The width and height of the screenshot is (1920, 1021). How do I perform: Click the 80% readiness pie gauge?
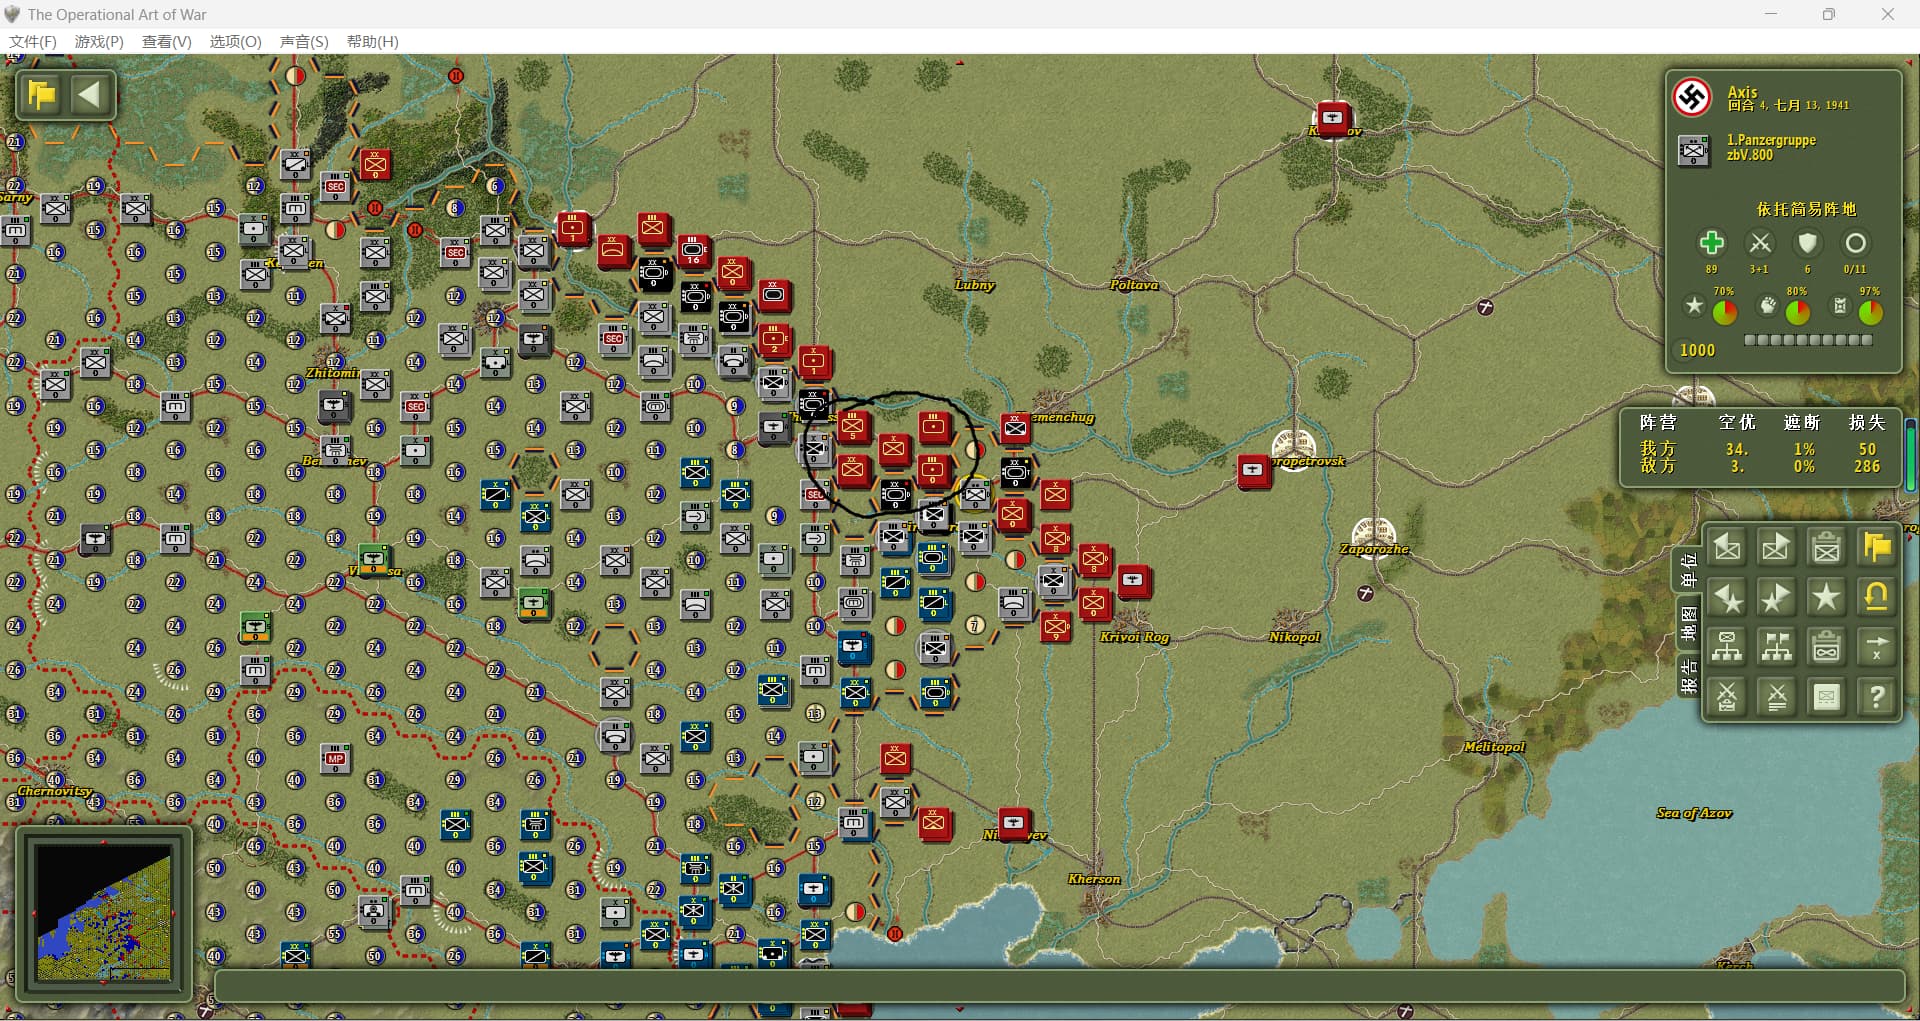pyautogui.click(x=1797, y=312)
